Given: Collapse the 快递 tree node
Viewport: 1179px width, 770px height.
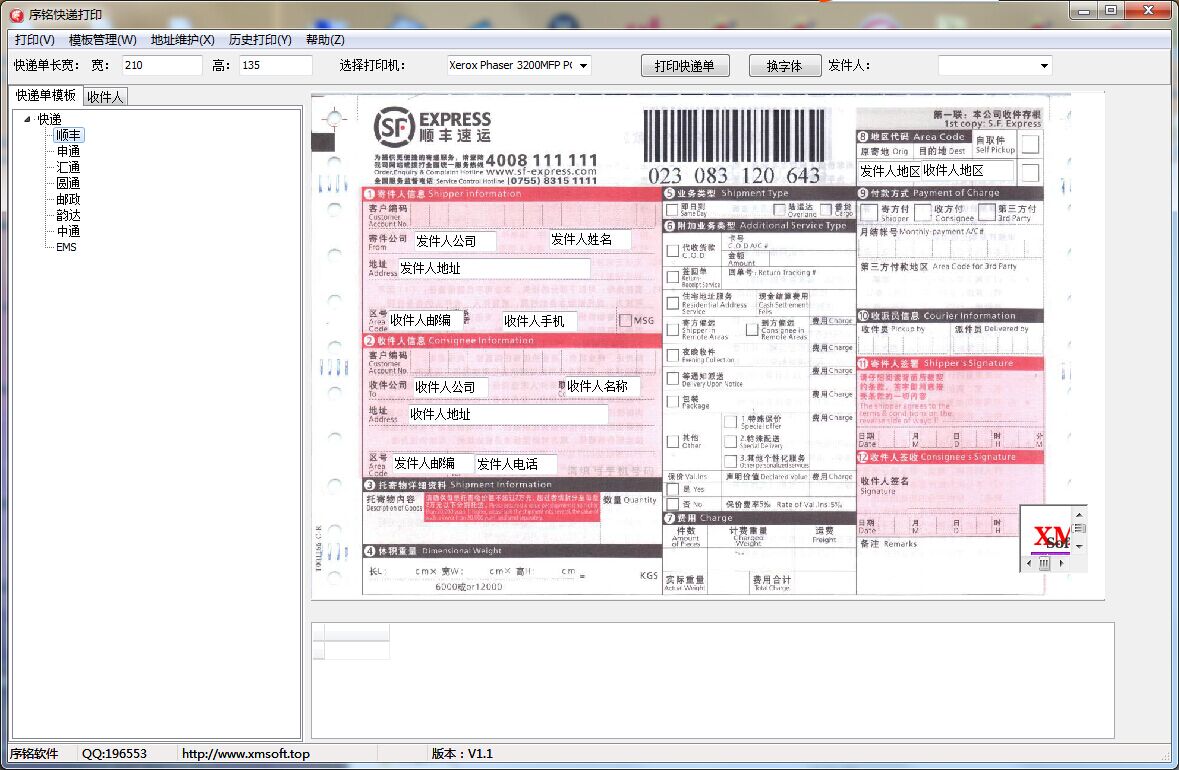Looking at the screenshot, I should click(27, 119).
